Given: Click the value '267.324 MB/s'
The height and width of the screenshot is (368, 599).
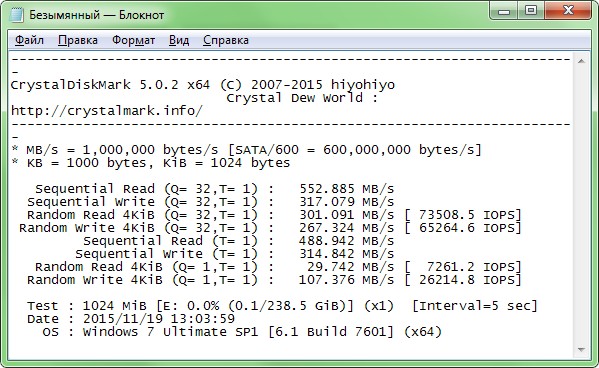Looking at the screenshot, I should click(x=346, y=228).
